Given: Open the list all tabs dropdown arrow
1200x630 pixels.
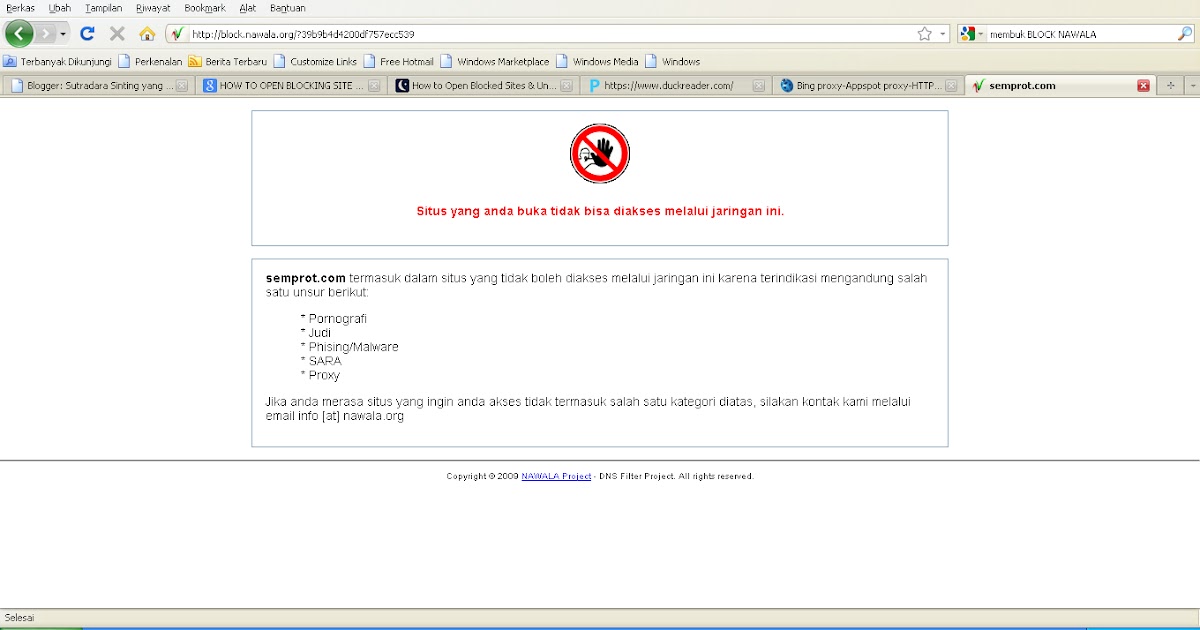Looking at the screenshot, I should [x=1191, y=86].
